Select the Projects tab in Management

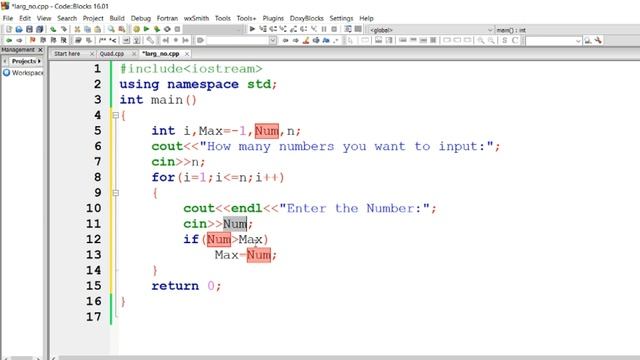coord(24,61)
